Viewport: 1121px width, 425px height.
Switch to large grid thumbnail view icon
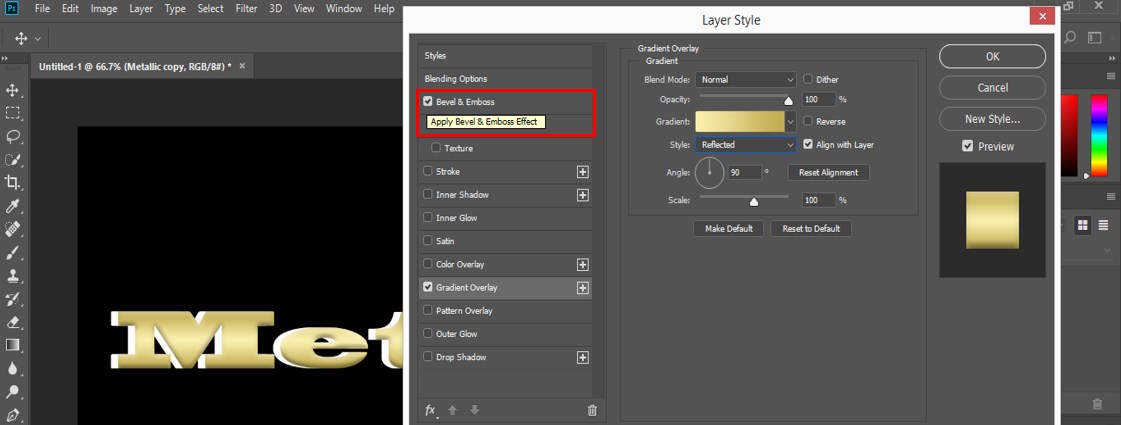1082,225
